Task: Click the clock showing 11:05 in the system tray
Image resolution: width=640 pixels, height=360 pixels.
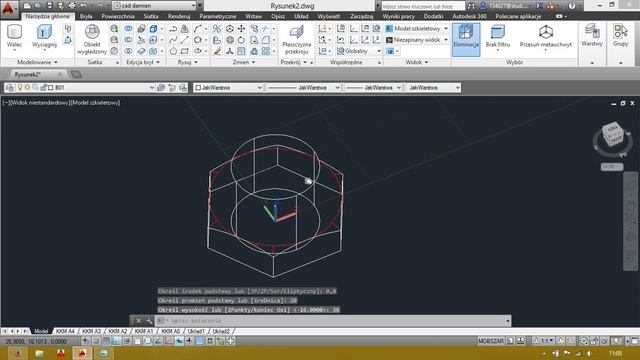Action: coord(616,353)
